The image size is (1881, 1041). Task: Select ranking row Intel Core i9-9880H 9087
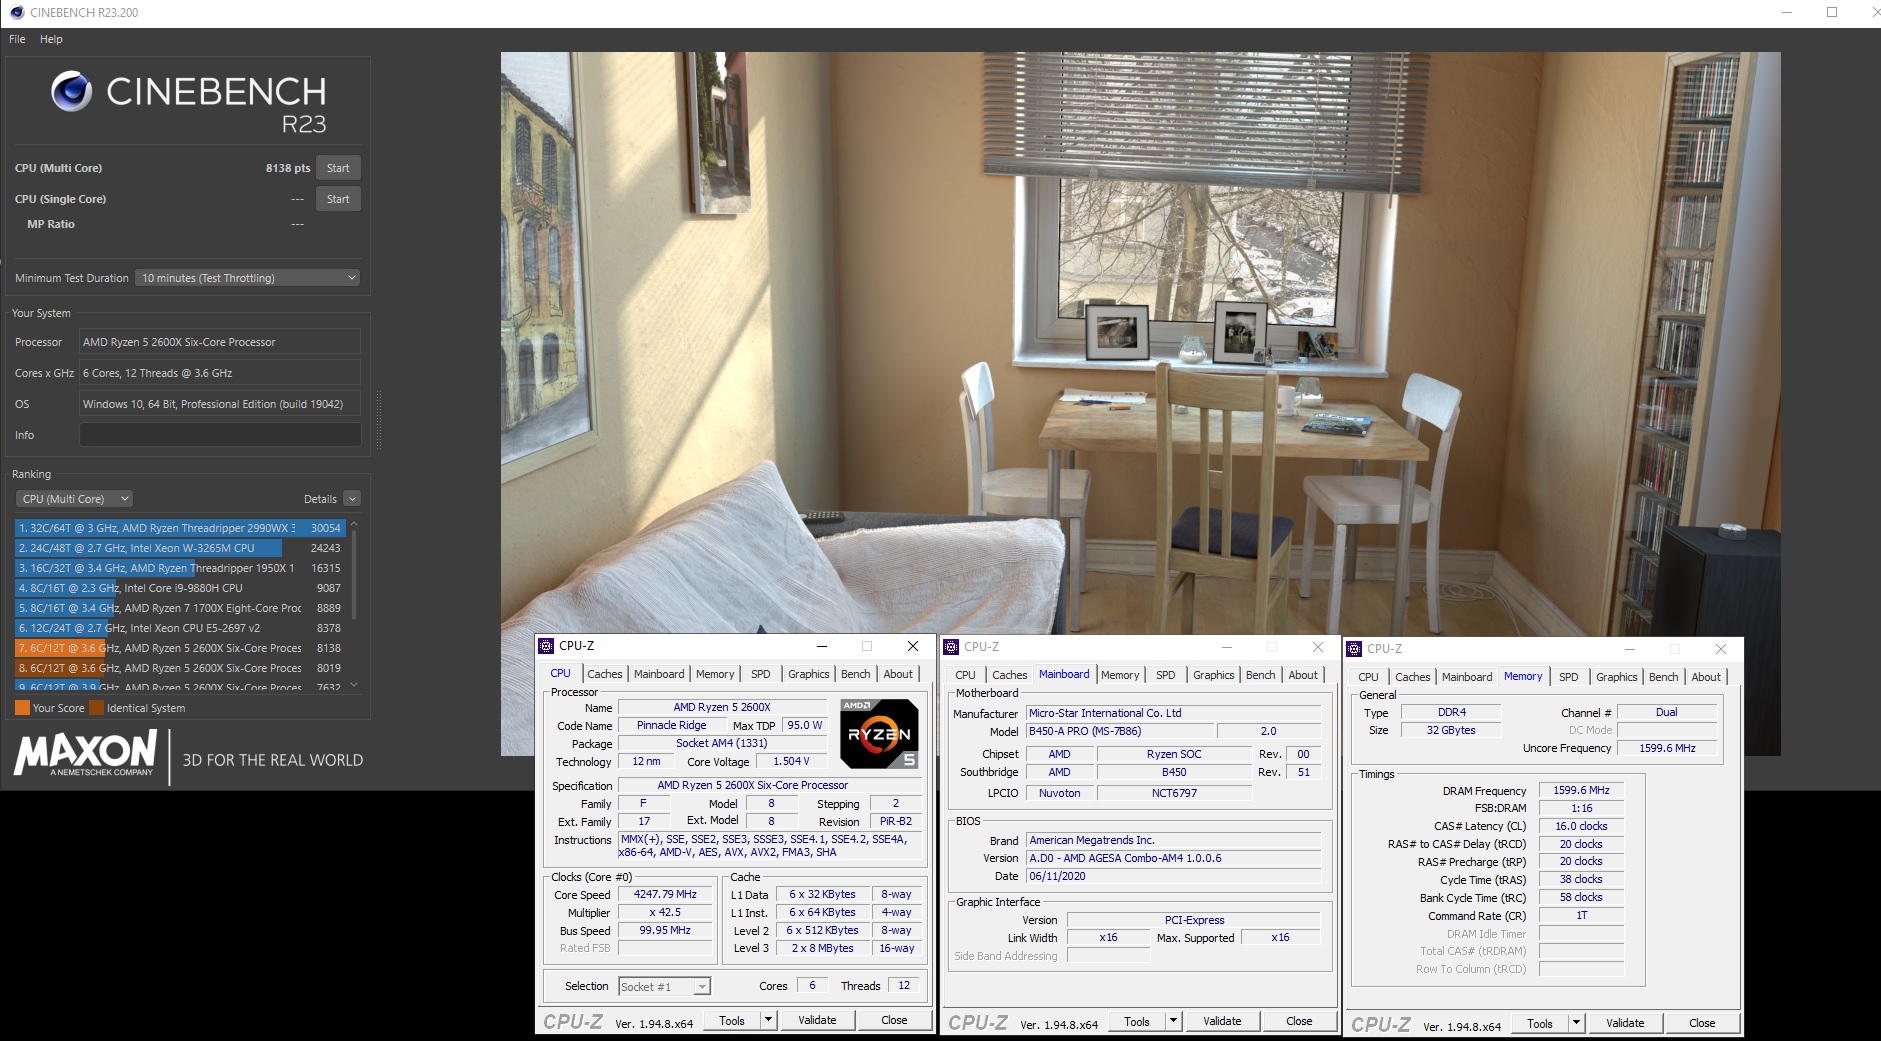(180, 588)
